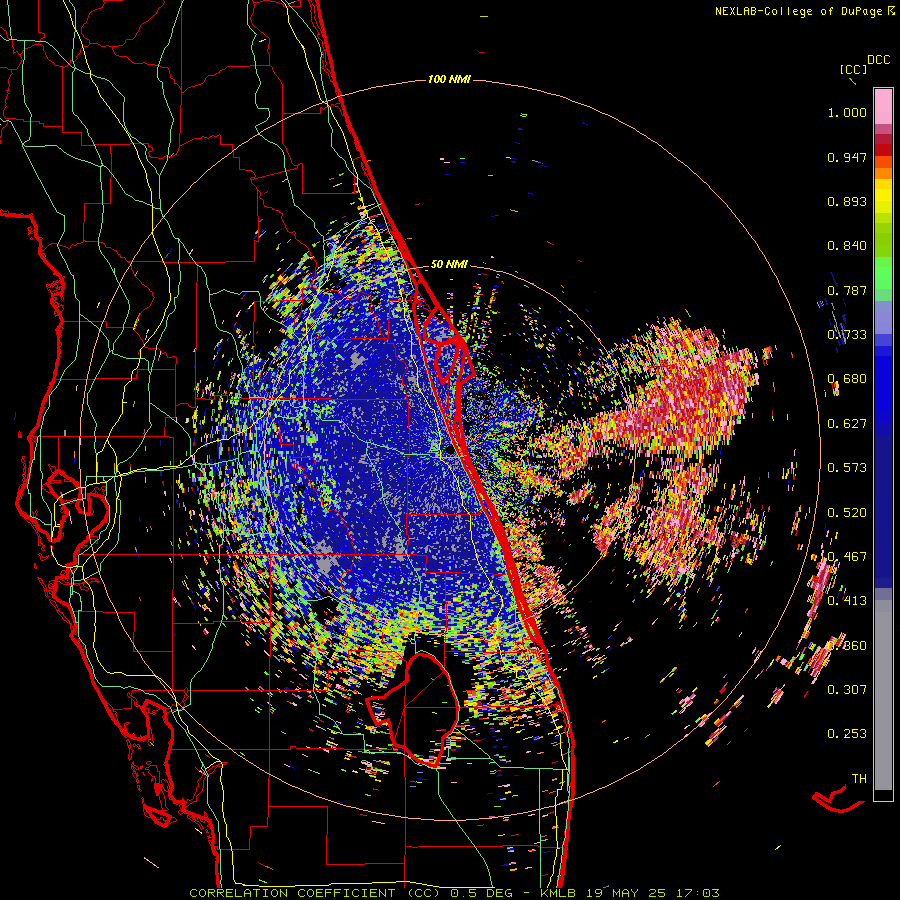Click the 100 NMI range ring label
This screenshot has width=900, height=900.
pos(449,79)
